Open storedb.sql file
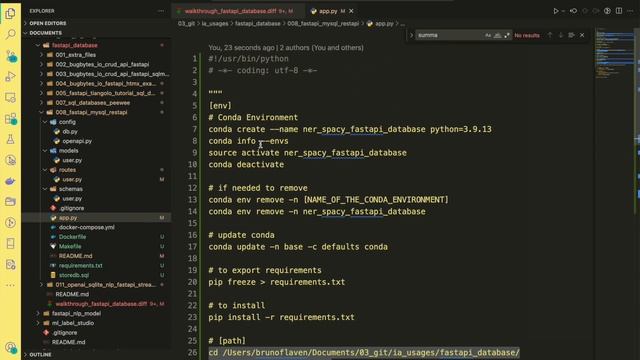 point(73,275)
